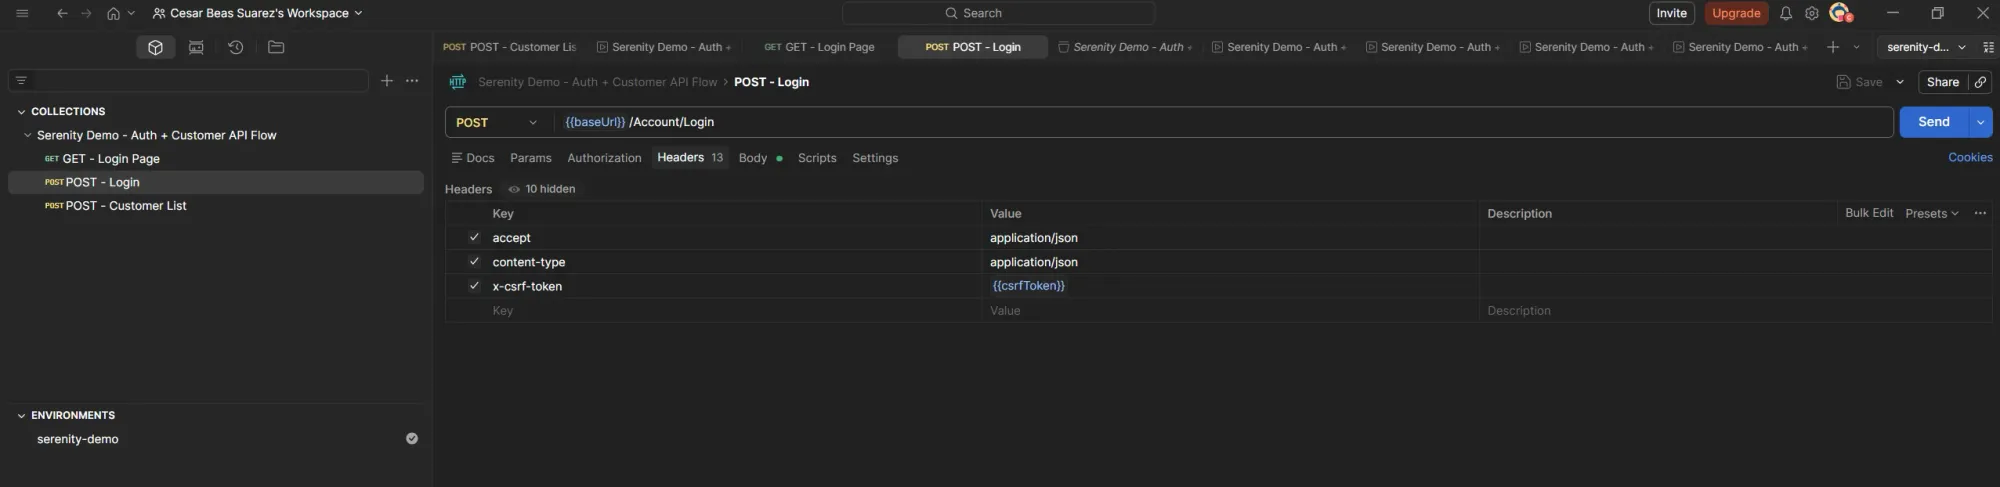Click the Docs icon tab
Viewport: 2000px width, 487px height.
pos(473,158)
